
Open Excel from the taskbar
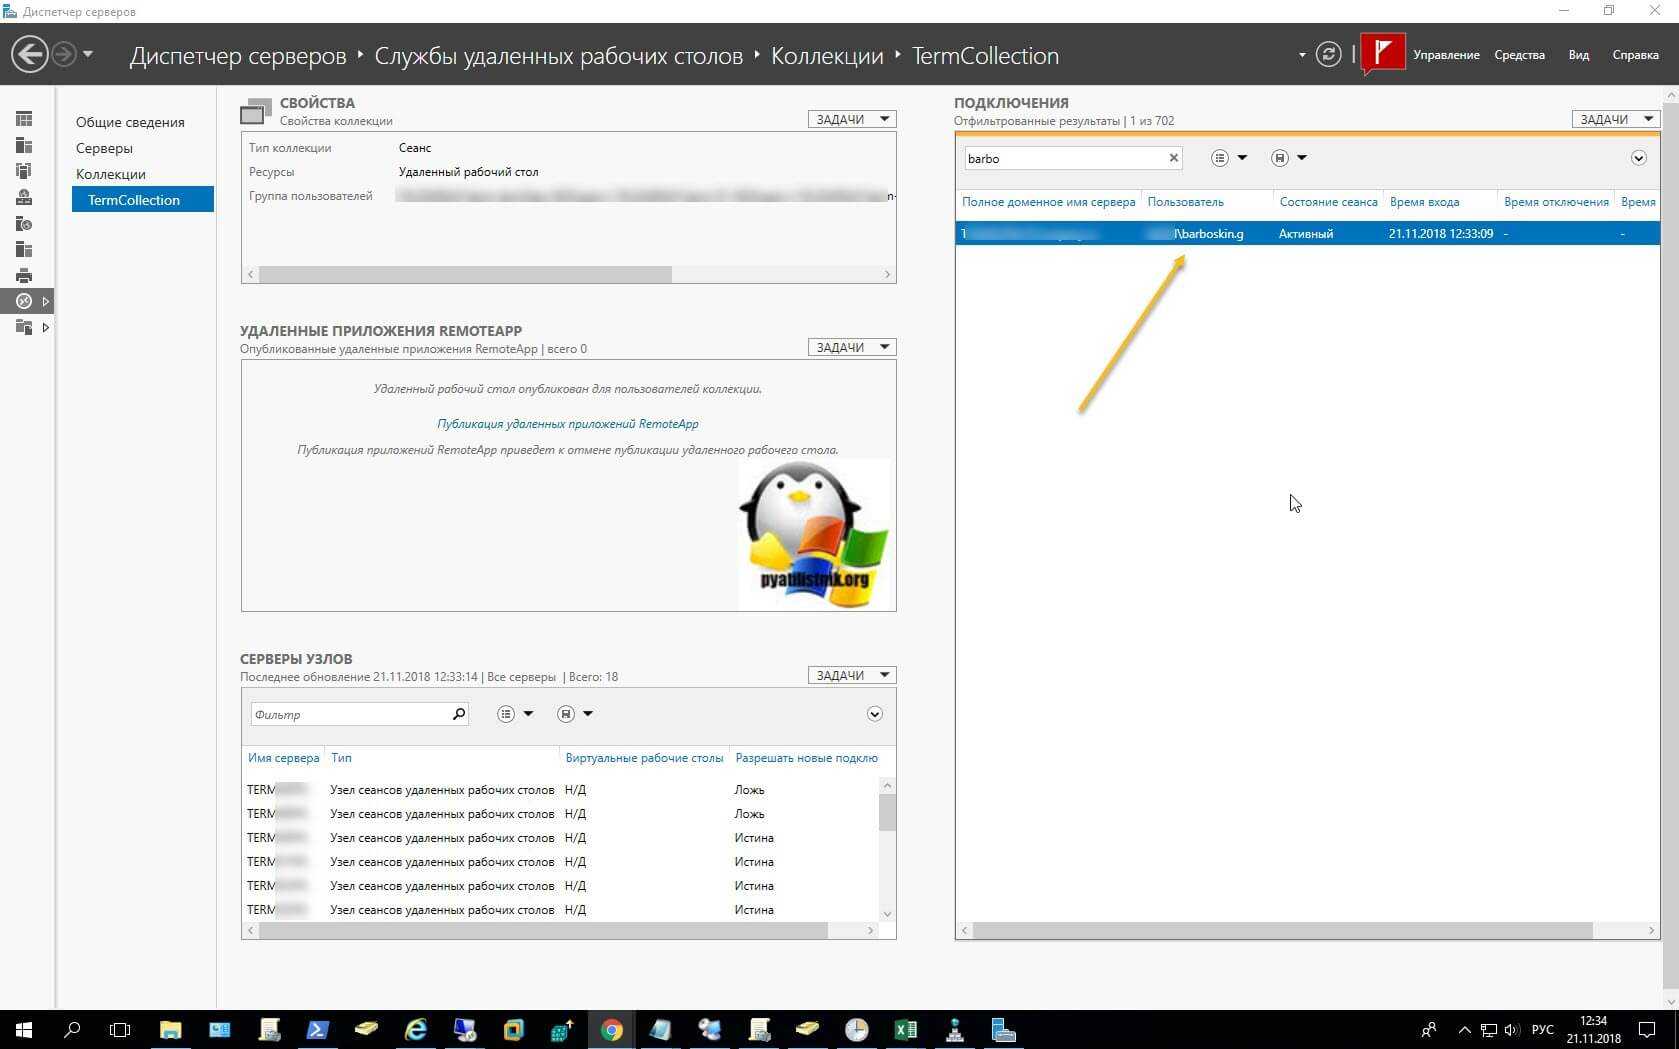click(x=906, y=1029)
